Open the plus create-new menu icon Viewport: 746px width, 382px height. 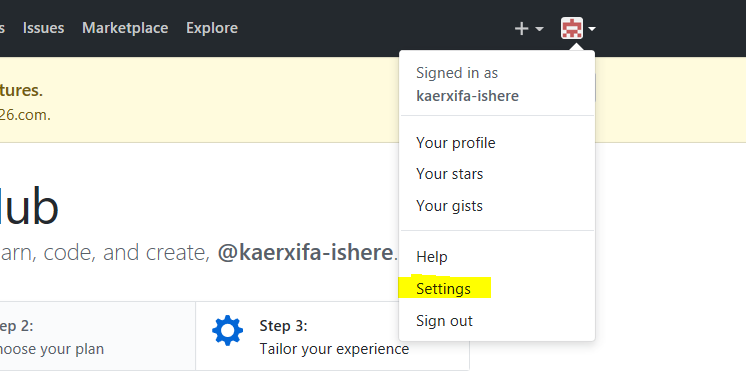(521, 29)
